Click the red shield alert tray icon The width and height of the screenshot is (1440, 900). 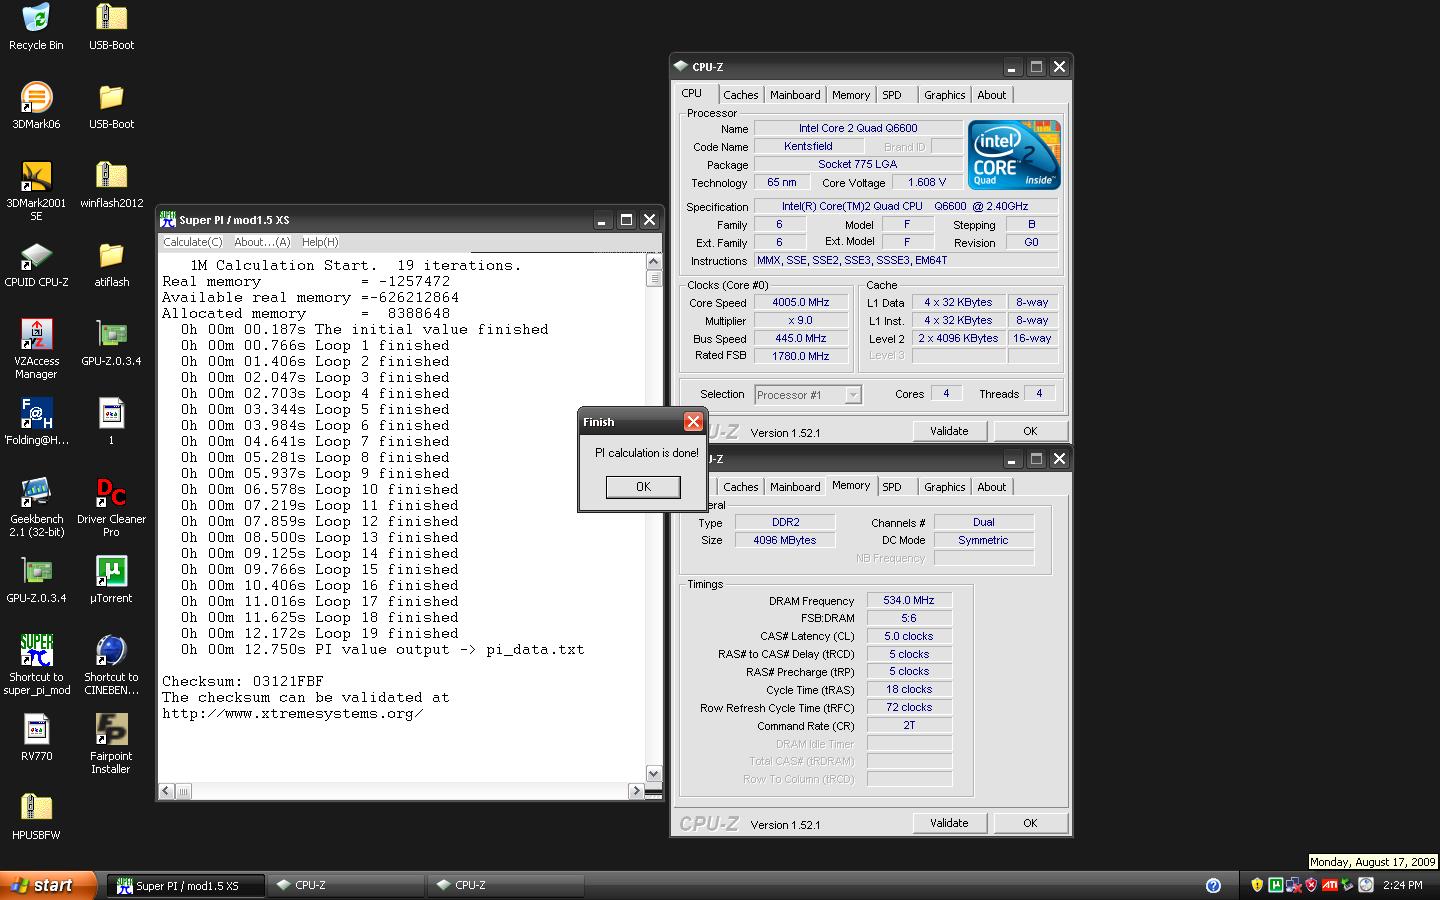click(x=1311, y=885)
